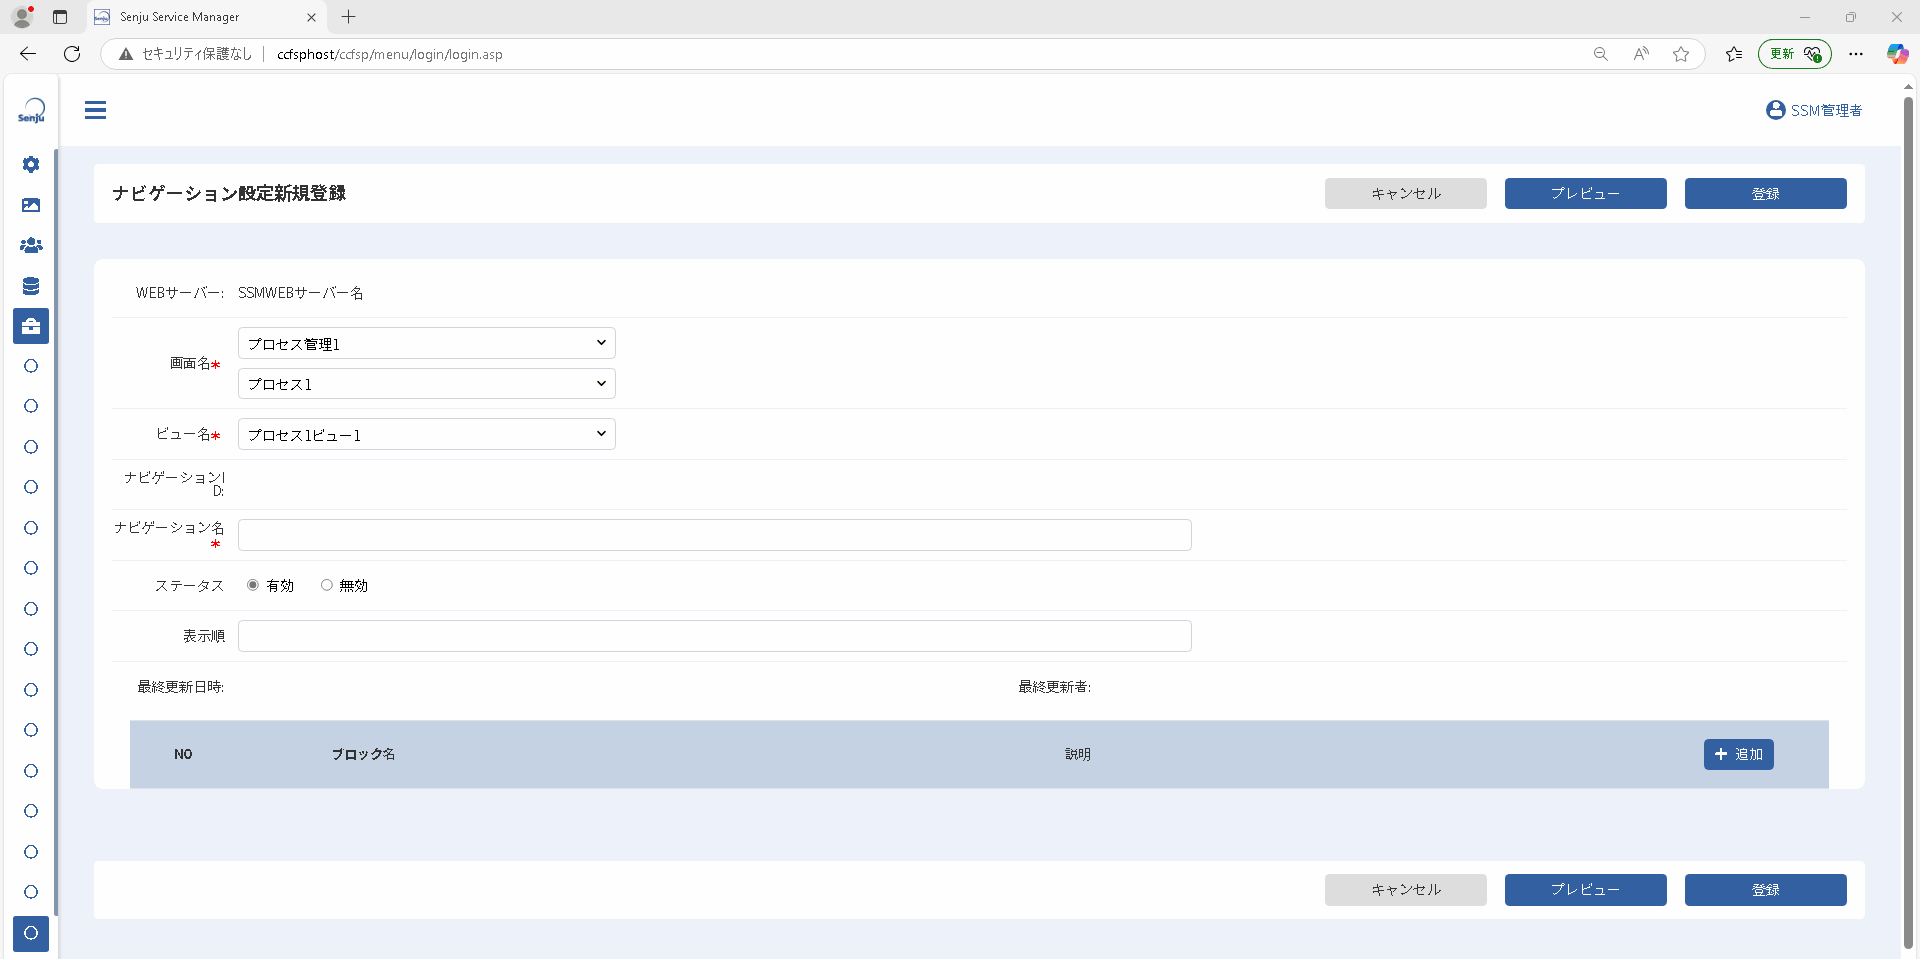
Task: Click the キャンセル button beside the page title
Action: [x=1406, y=194]
